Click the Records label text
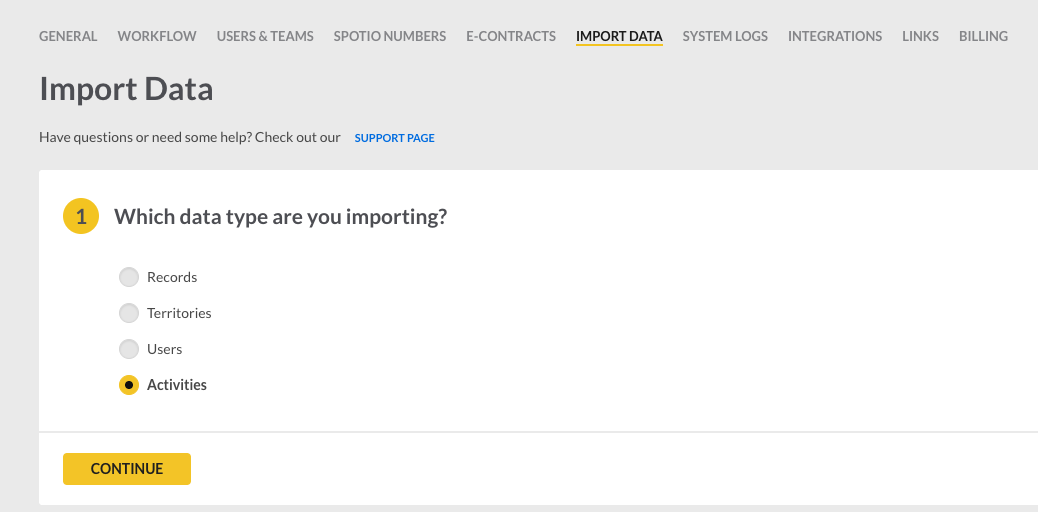The width and height of the screenshot is (1038, 512). tap(172, 277)
